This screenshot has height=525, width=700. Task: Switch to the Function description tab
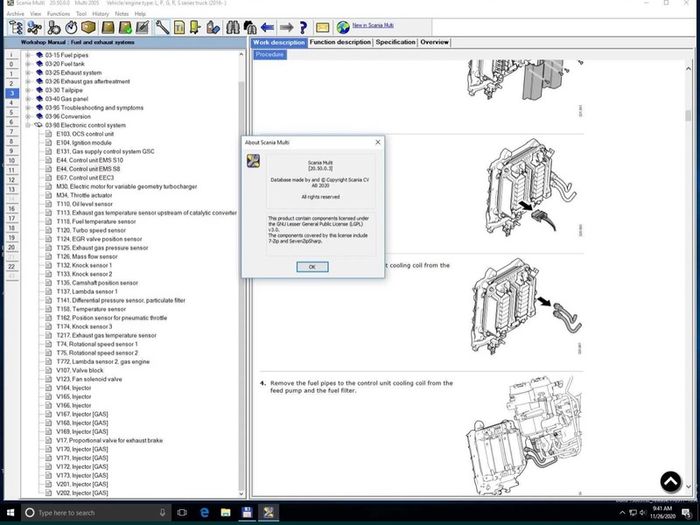click(x=340, y=42)
